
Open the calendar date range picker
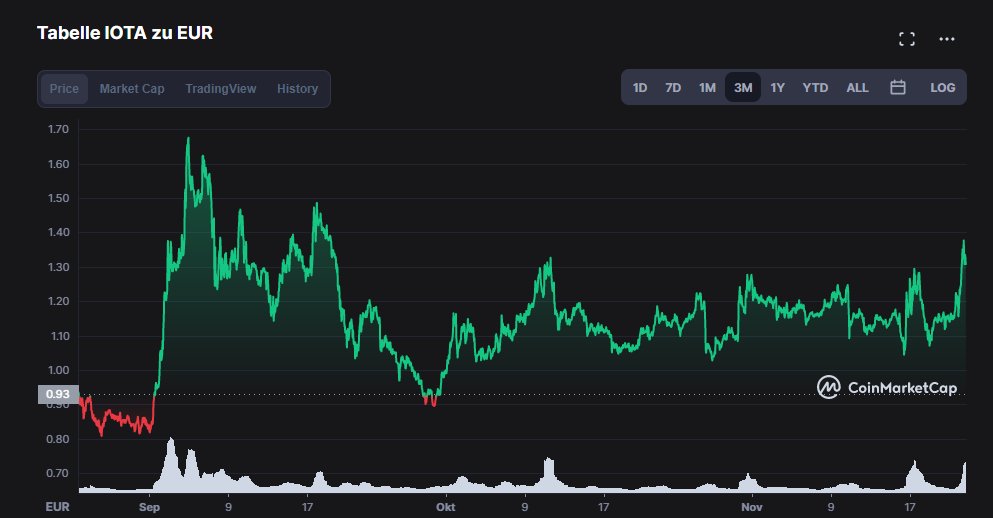(x=898, y=87)
